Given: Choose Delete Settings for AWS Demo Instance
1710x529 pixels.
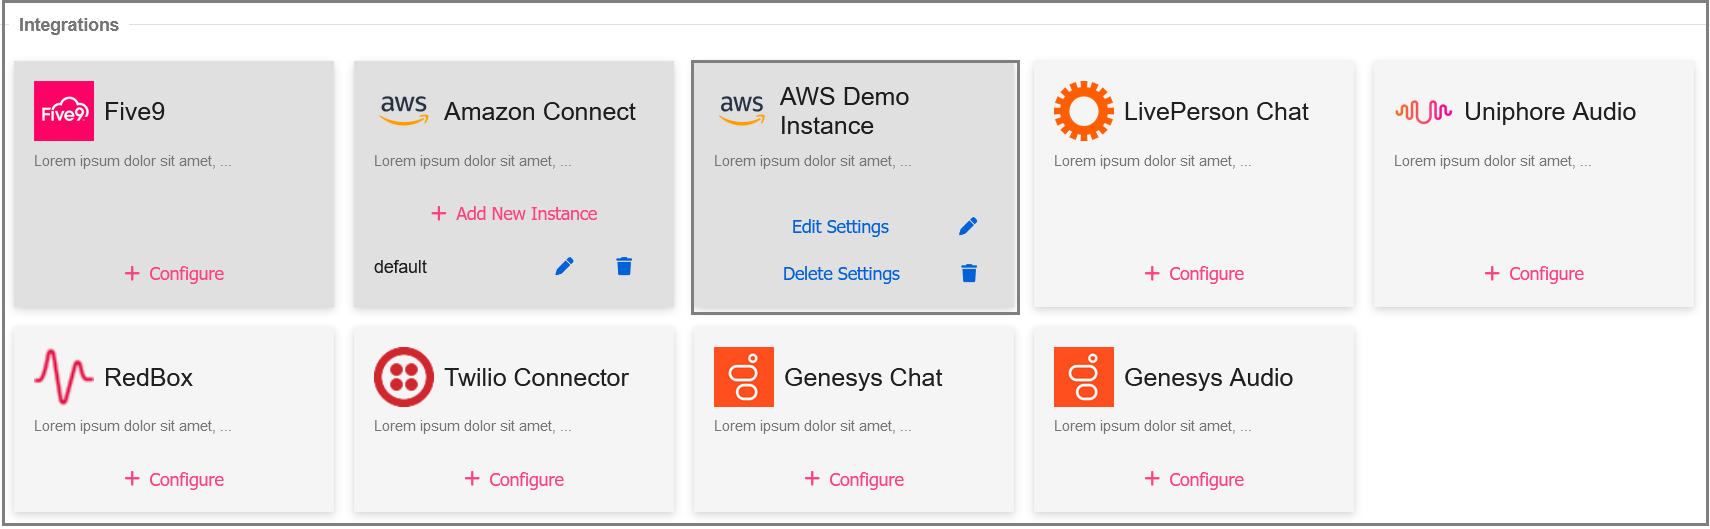Looking at the screenshot, I should [x=841, y=274].
